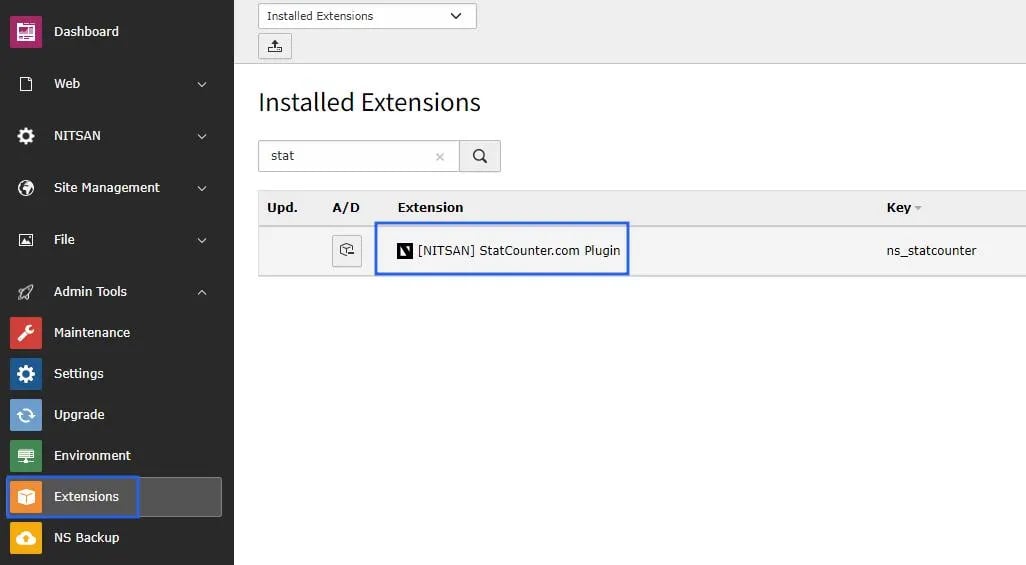Expand the Site Management chevron

pyautogui.click(x=202, y=189)
